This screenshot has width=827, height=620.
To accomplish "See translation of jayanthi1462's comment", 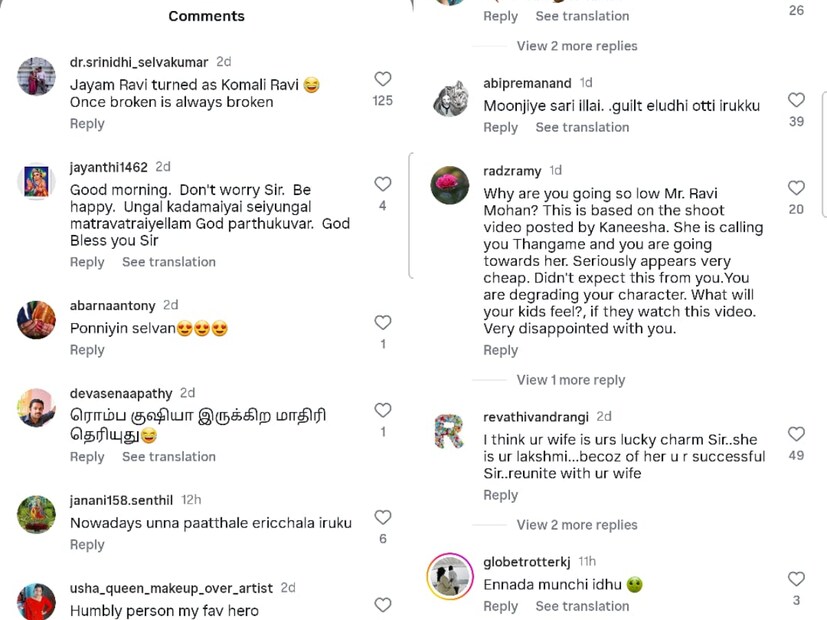I will [169, 262].
